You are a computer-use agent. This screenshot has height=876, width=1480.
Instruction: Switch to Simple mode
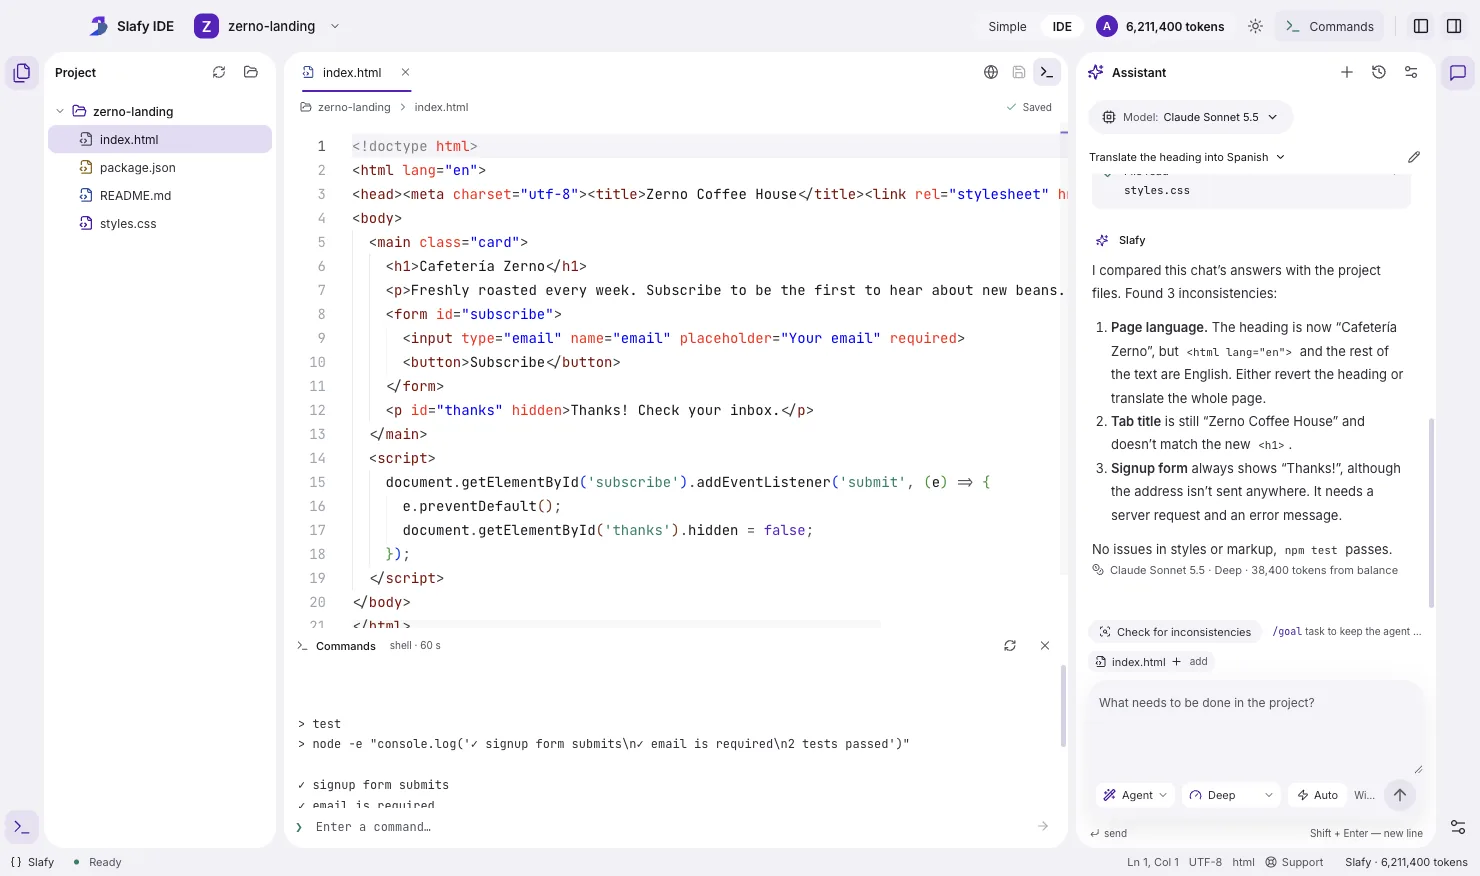coord(1007,27)
